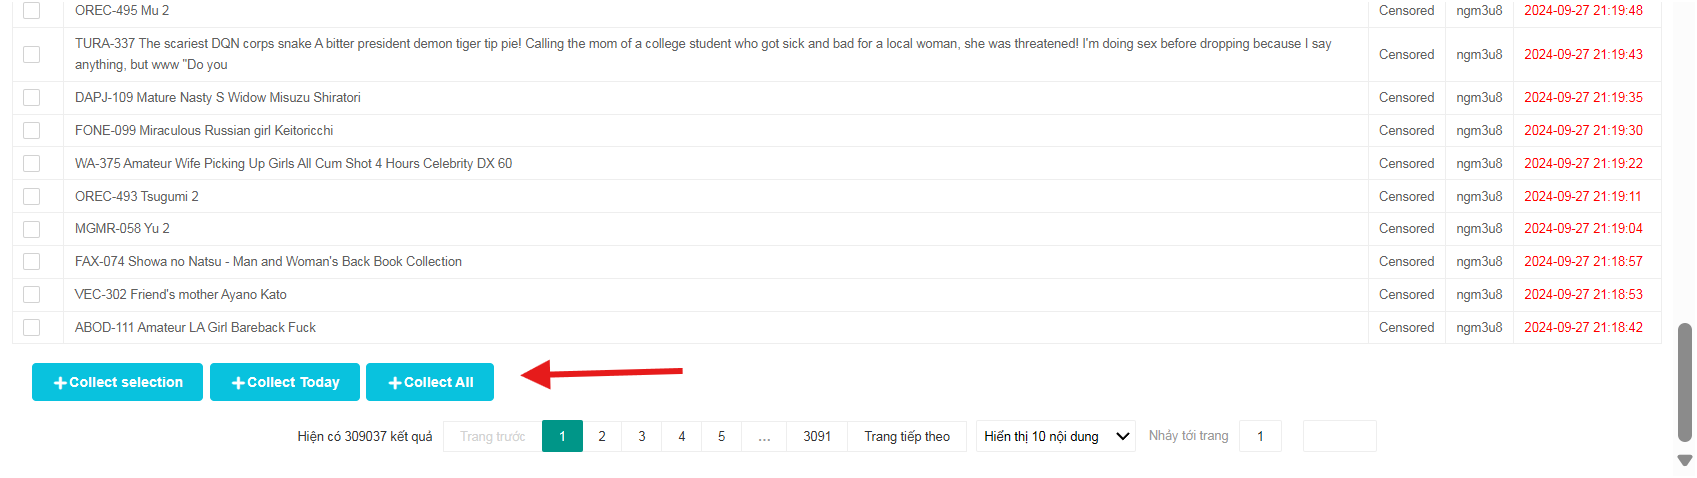This screenshot has height=478, width=1697.
Task: Open the 'Hiển thị 10 nội dung' dropdown
Action: pos(1055,436)
